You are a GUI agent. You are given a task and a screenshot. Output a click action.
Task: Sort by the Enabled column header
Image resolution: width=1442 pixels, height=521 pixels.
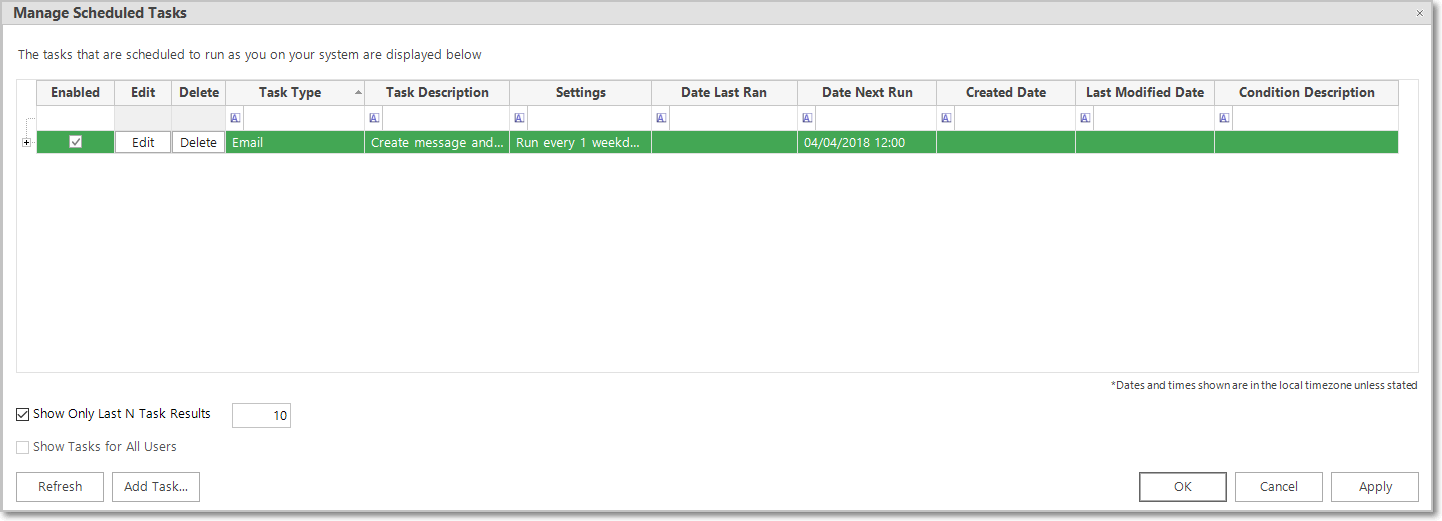pyautogui.click(x=76, y=92)
